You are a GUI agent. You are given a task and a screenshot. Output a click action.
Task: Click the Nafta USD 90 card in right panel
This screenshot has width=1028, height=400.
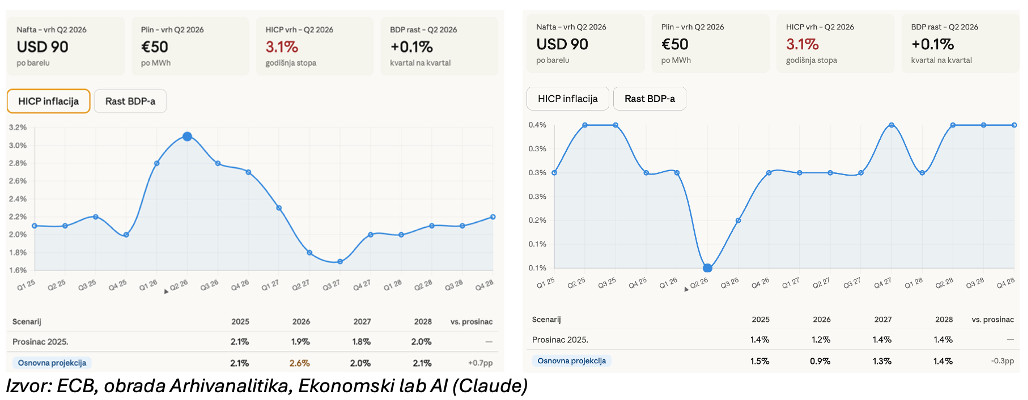click(x=587, y=44)
